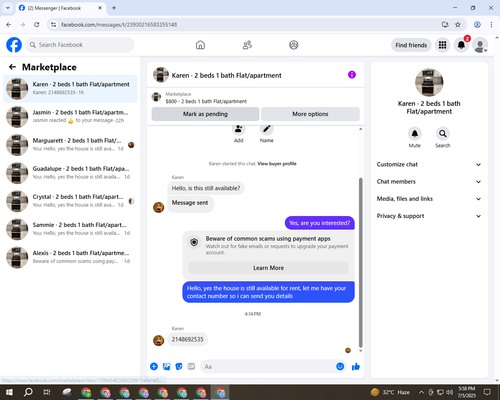Open the Facebook logo home link
The height and width of the screenshot is (400, 500).
pos(14,45)
